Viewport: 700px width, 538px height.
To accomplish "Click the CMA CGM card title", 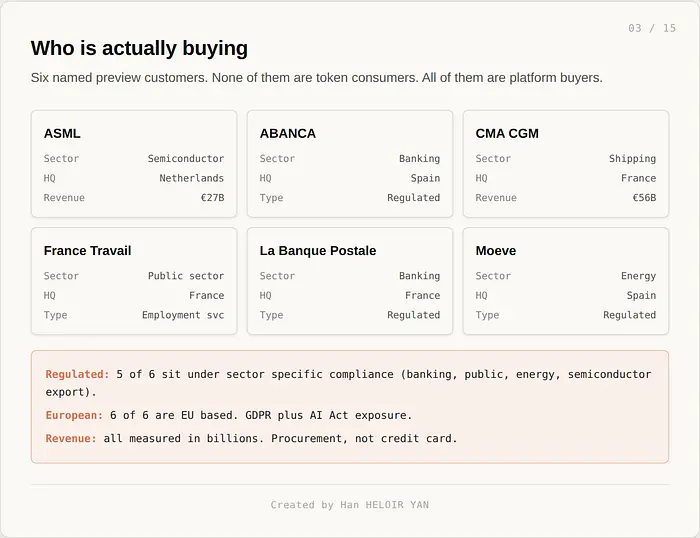I will pos(507,133).
